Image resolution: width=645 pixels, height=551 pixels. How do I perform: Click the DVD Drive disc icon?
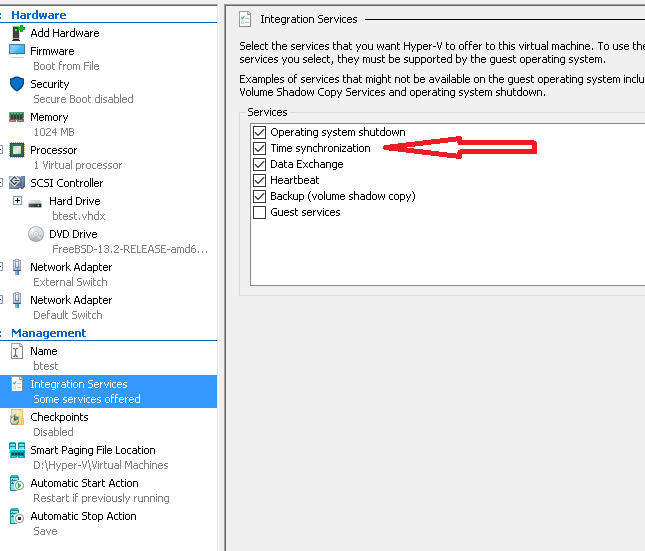point(35,234)
